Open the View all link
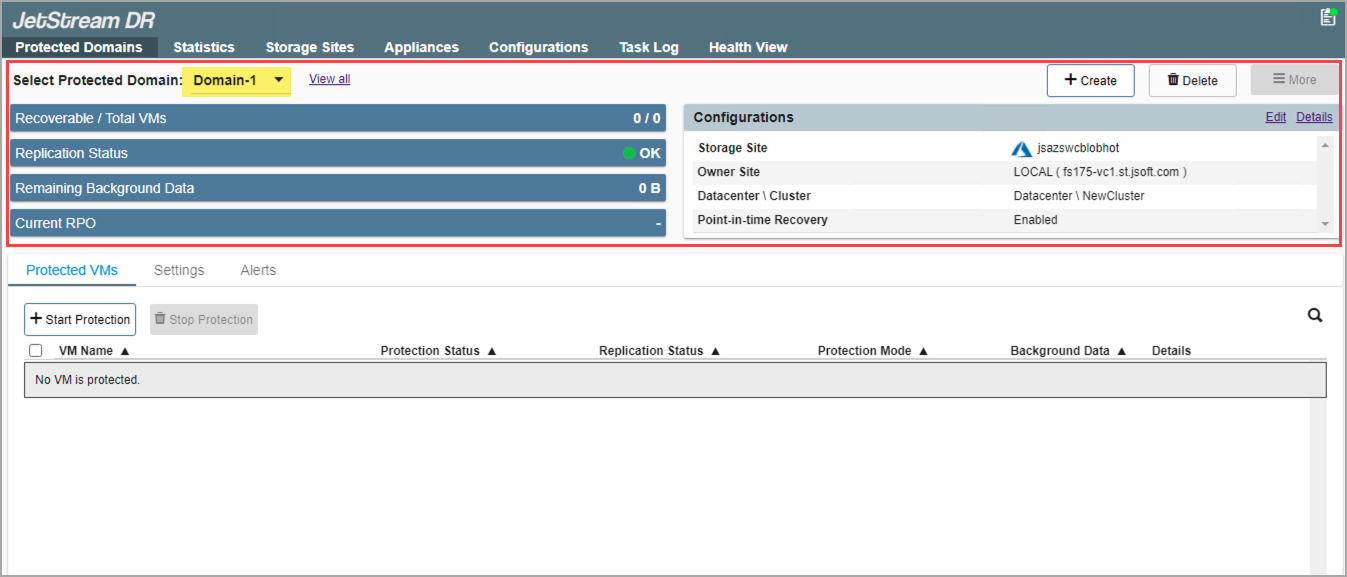Image resolution: width=1347 pixels, height=577 pixels. tap(329, 79)
